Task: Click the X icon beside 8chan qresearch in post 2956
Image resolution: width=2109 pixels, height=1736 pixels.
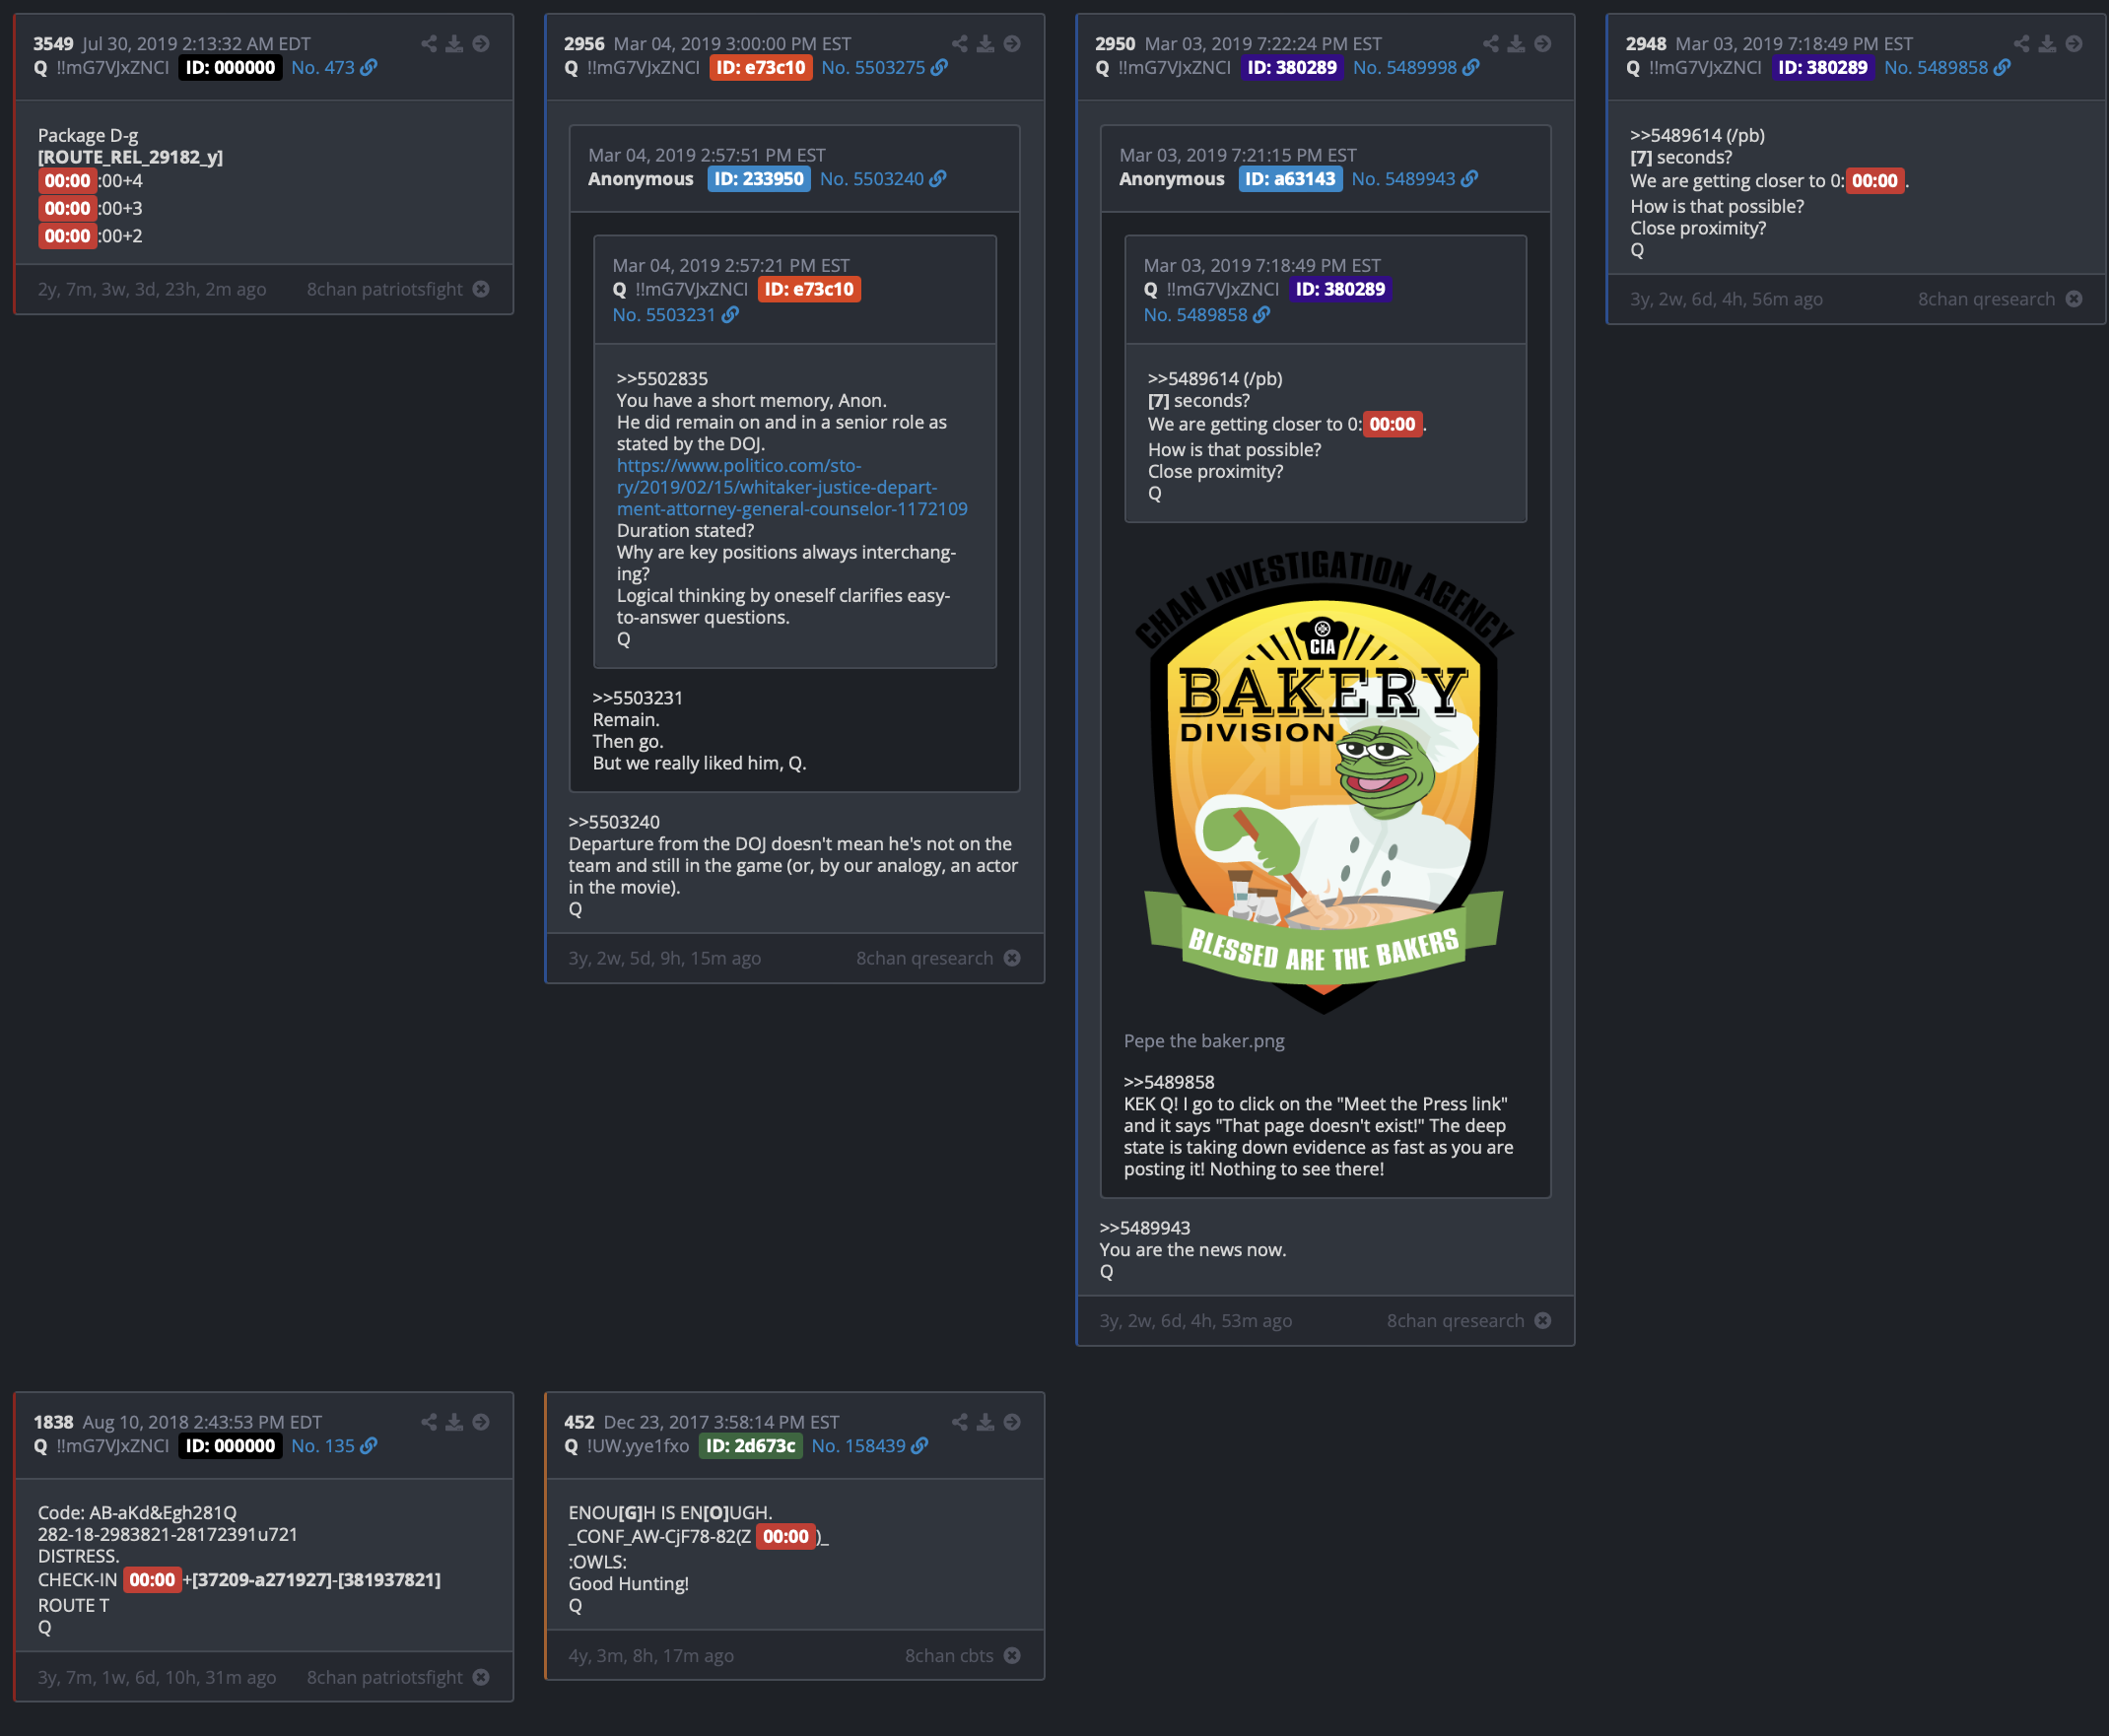Action: pos(1012,958)
